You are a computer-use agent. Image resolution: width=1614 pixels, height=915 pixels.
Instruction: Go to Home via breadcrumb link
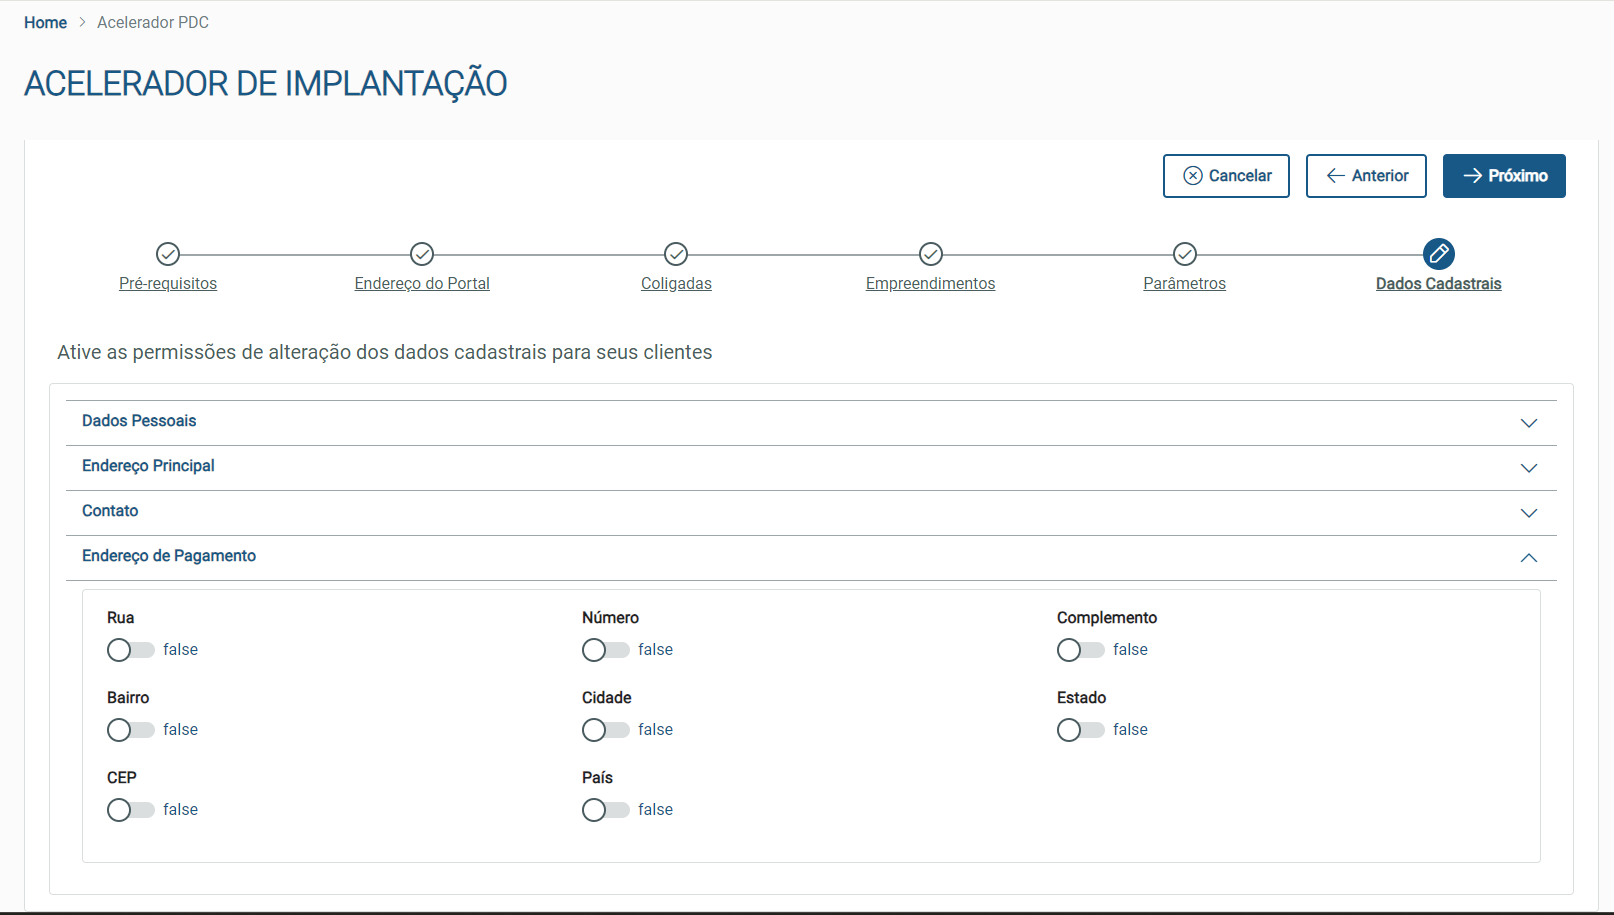[45, 23]
